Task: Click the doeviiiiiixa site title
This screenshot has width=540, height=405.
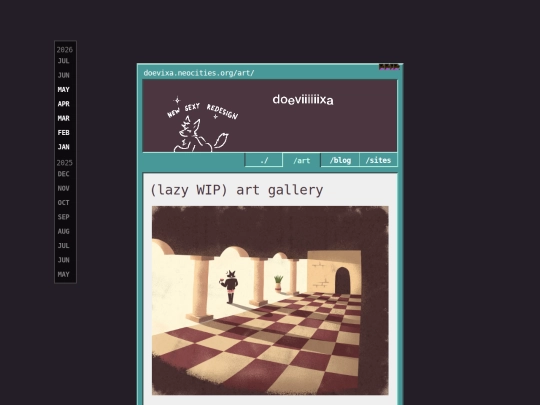Action: pyautogui.click(x=303, y=100)
